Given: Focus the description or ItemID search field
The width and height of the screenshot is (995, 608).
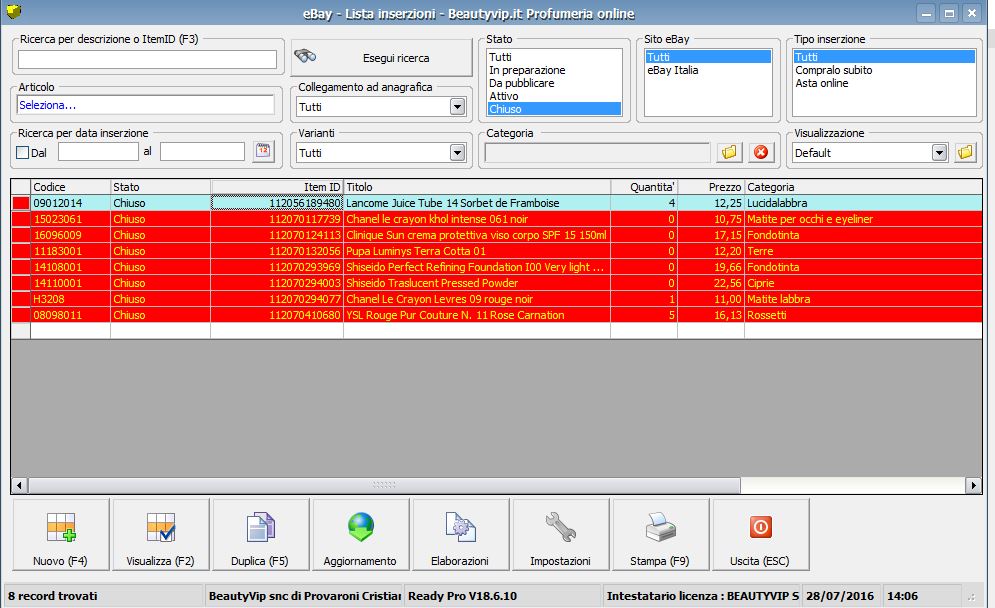Looking at the screenshot, I should (146, 59).
